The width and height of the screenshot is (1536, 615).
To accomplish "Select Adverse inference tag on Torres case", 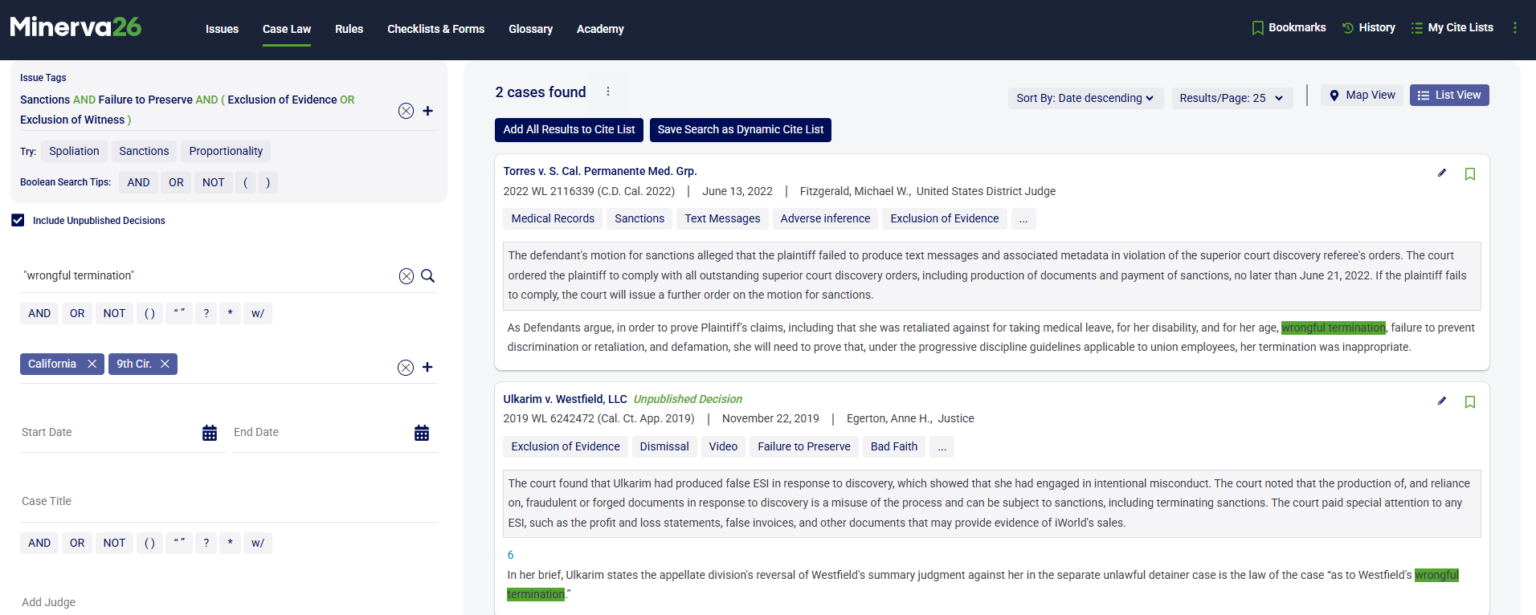I will point(825,218).
